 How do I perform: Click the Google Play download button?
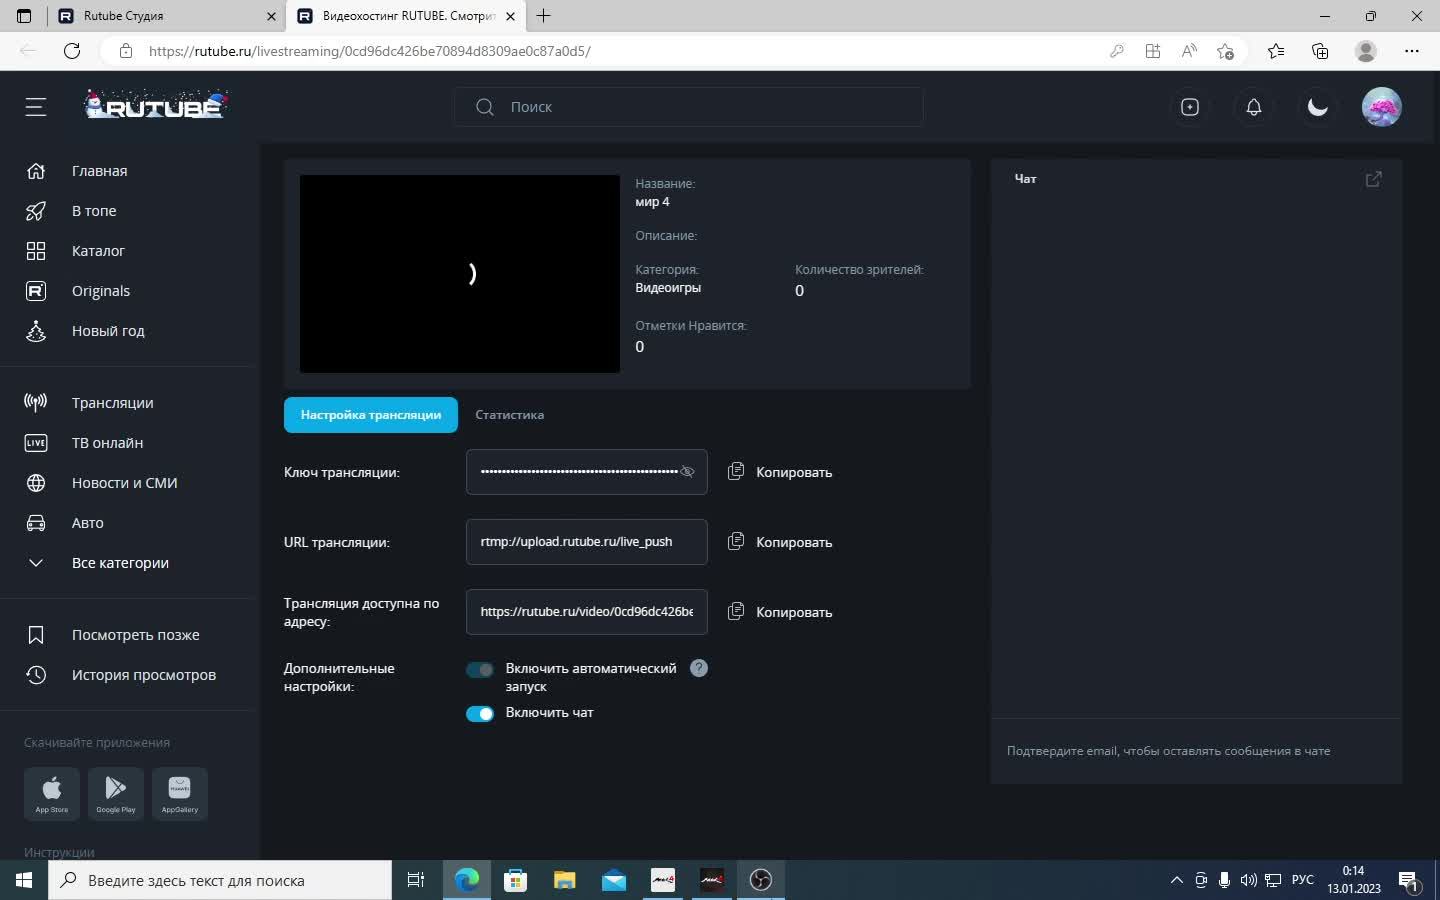coord(116,794)
